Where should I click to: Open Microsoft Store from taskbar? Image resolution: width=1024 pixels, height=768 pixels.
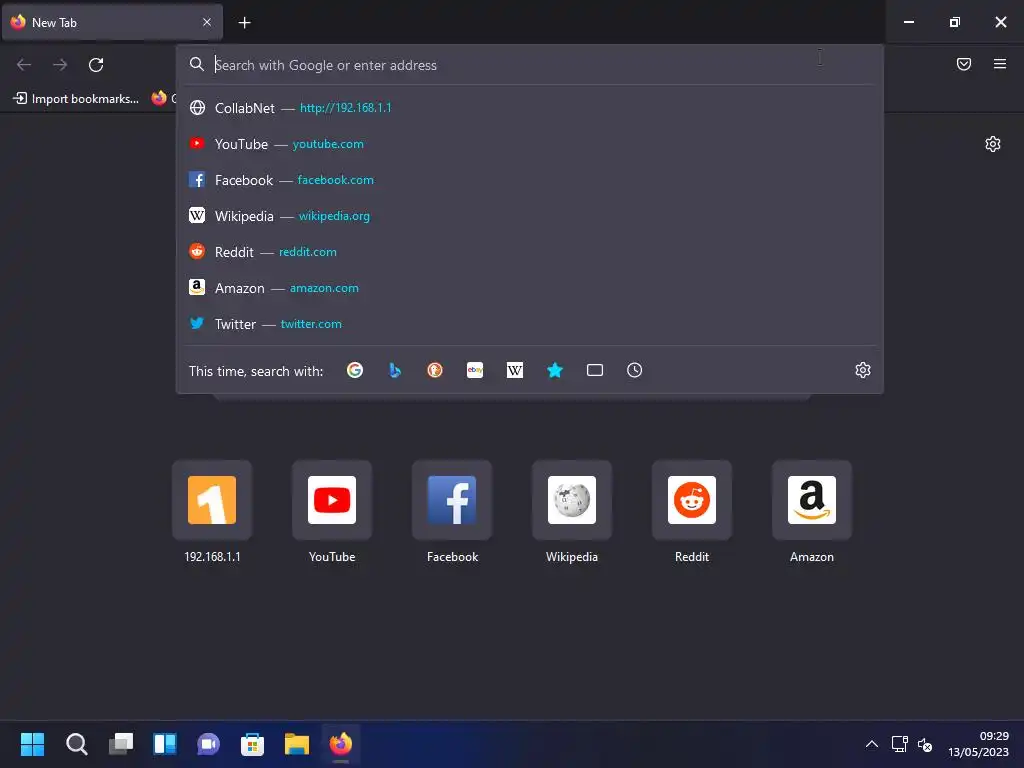click(252, 744)
